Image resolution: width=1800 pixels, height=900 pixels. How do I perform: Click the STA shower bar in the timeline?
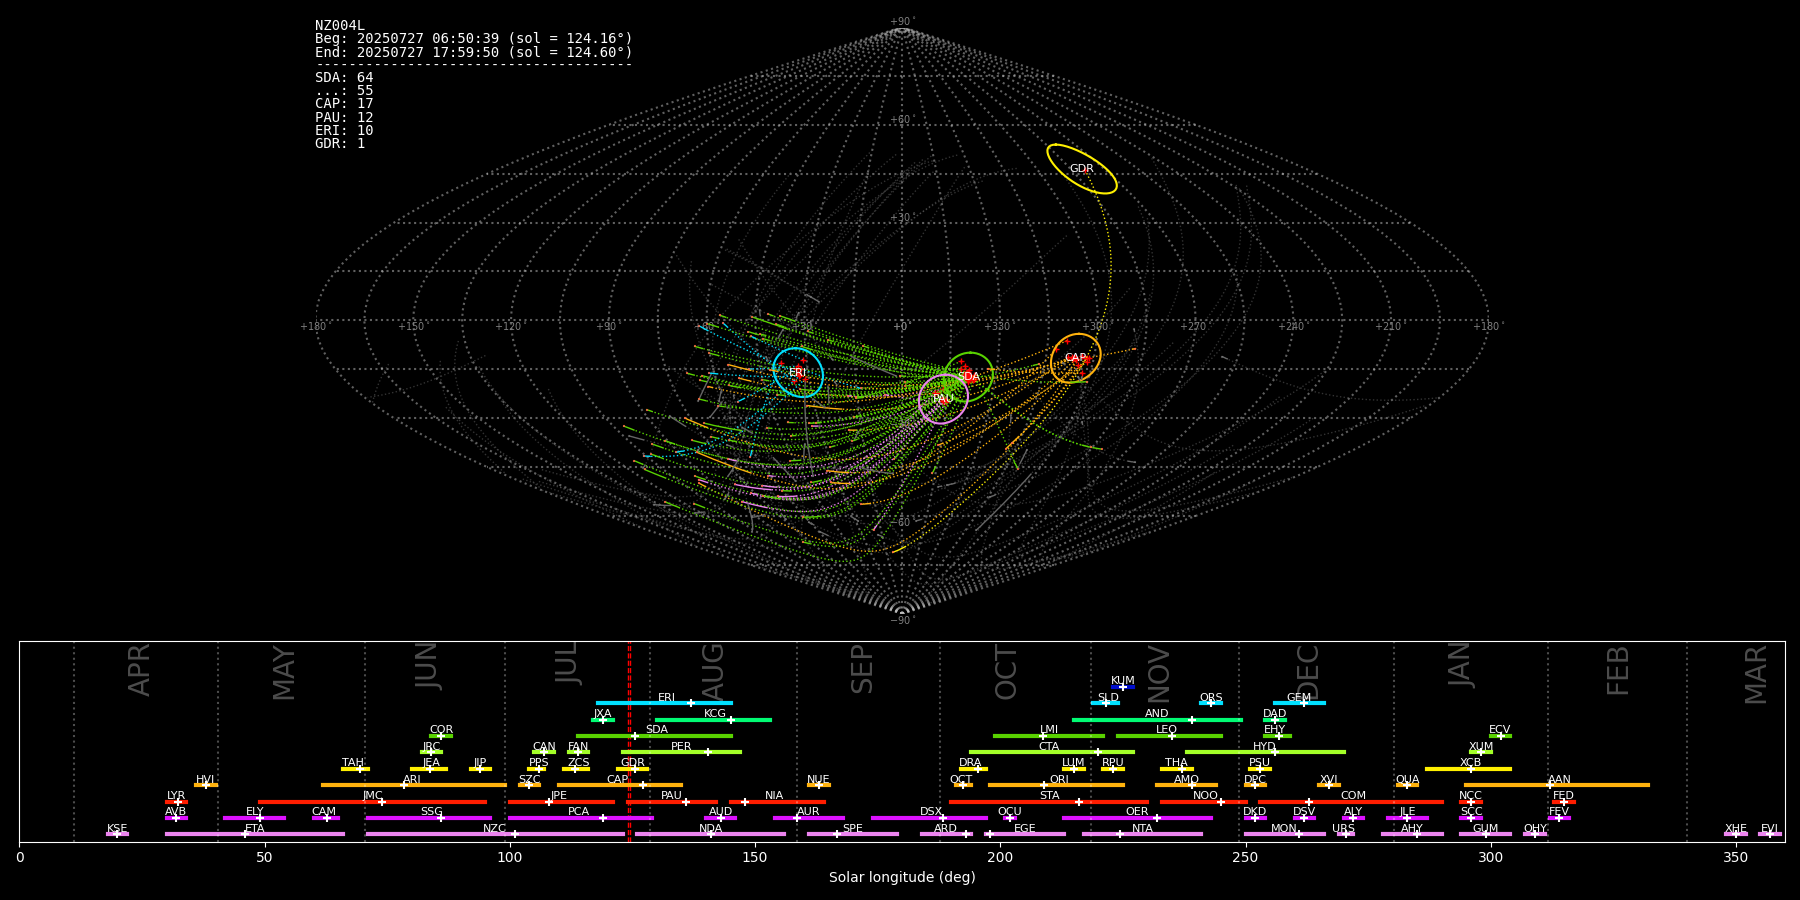1049,802
